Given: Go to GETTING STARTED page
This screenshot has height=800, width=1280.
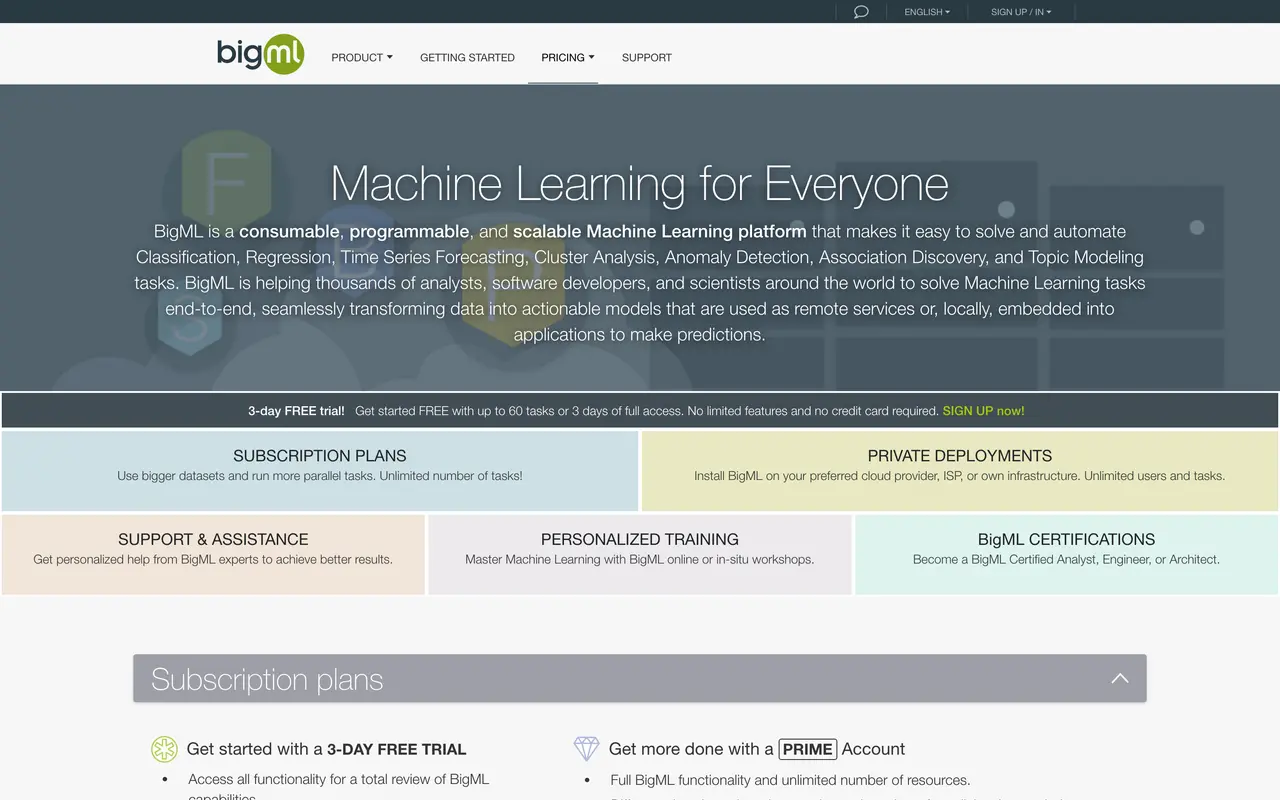Looking at the screenshot, I should click(467, 58).
